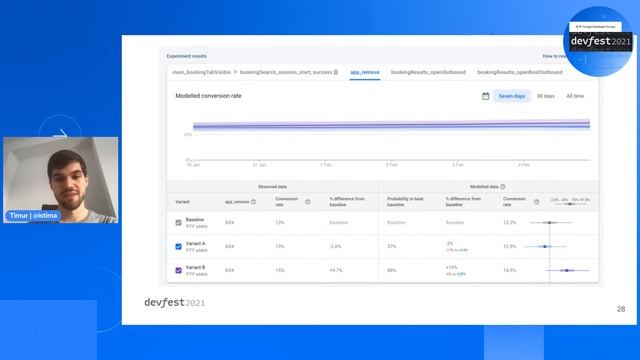Switch to bookingResults_openOutbound tab

[428, 72]
